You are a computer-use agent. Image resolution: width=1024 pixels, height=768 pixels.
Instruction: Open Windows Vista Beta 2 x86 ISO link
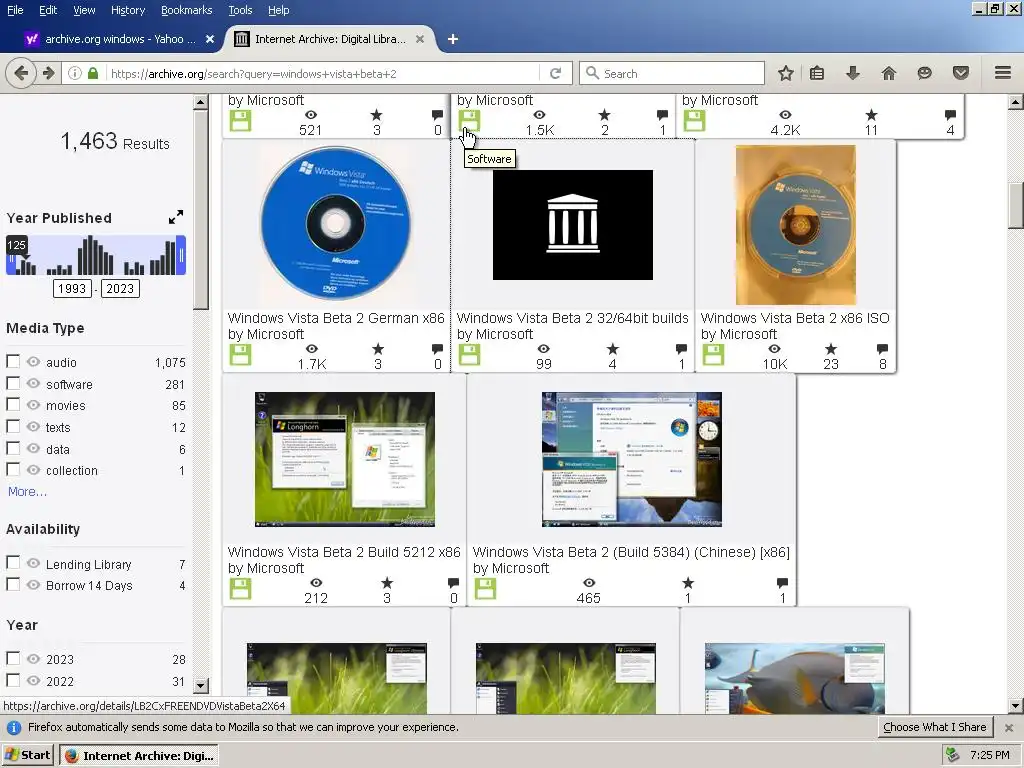coord(795,318)
